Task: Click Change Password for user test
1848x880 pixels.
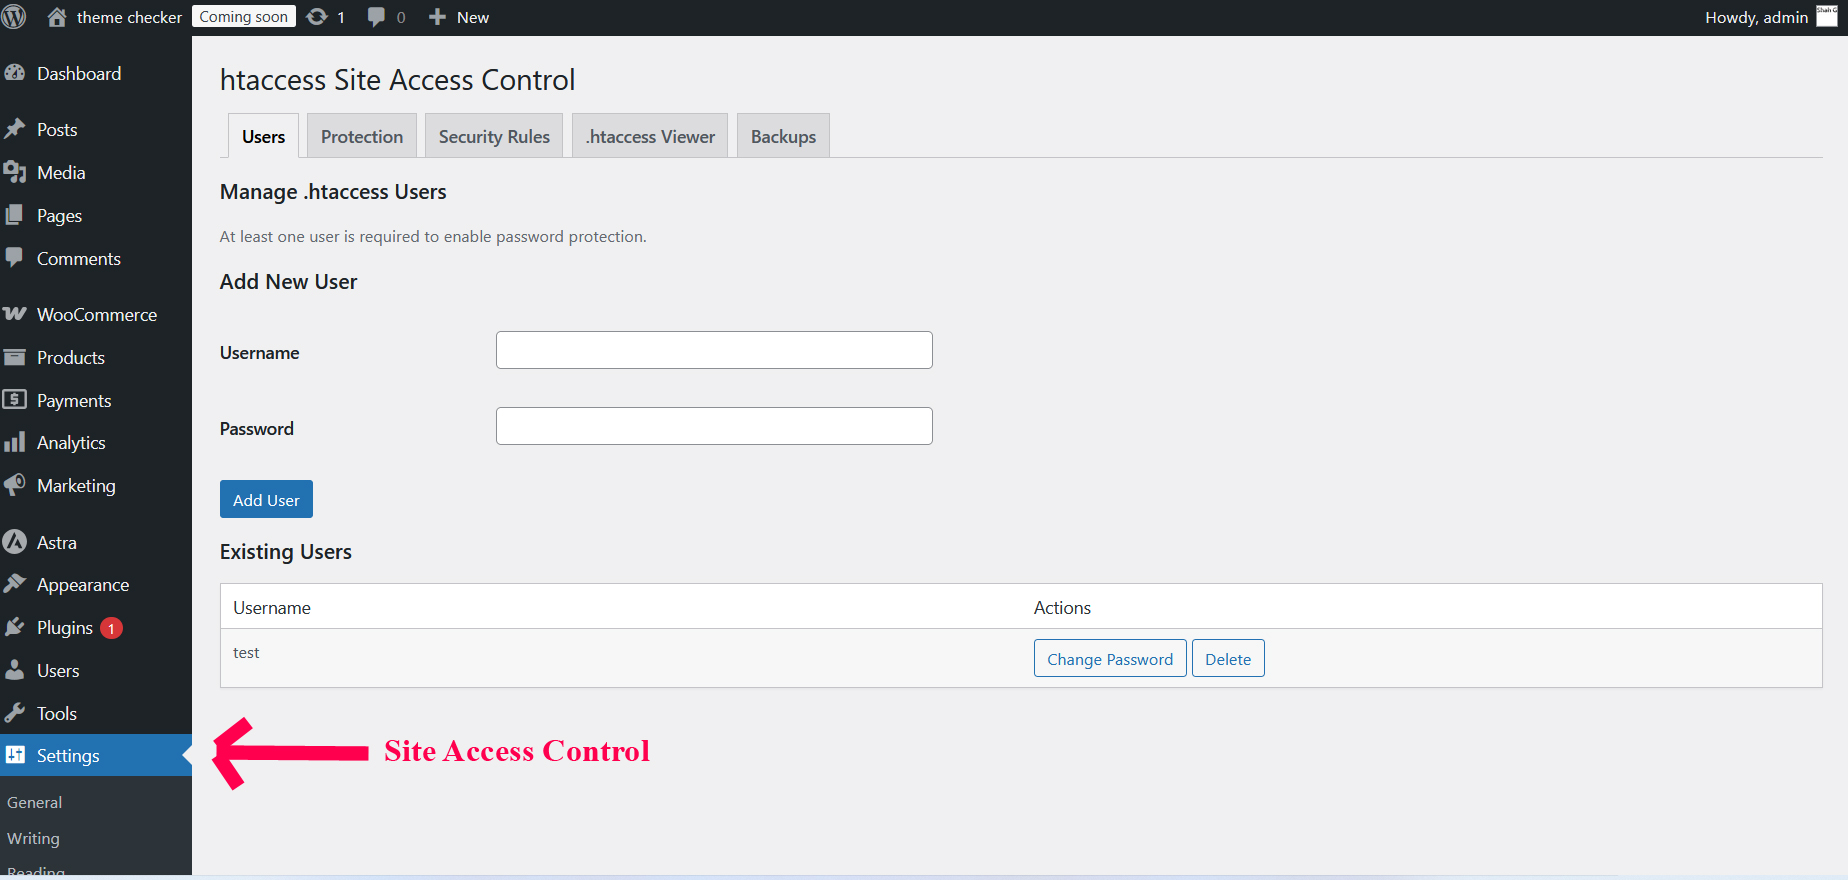Action: tap(1110, 659)
